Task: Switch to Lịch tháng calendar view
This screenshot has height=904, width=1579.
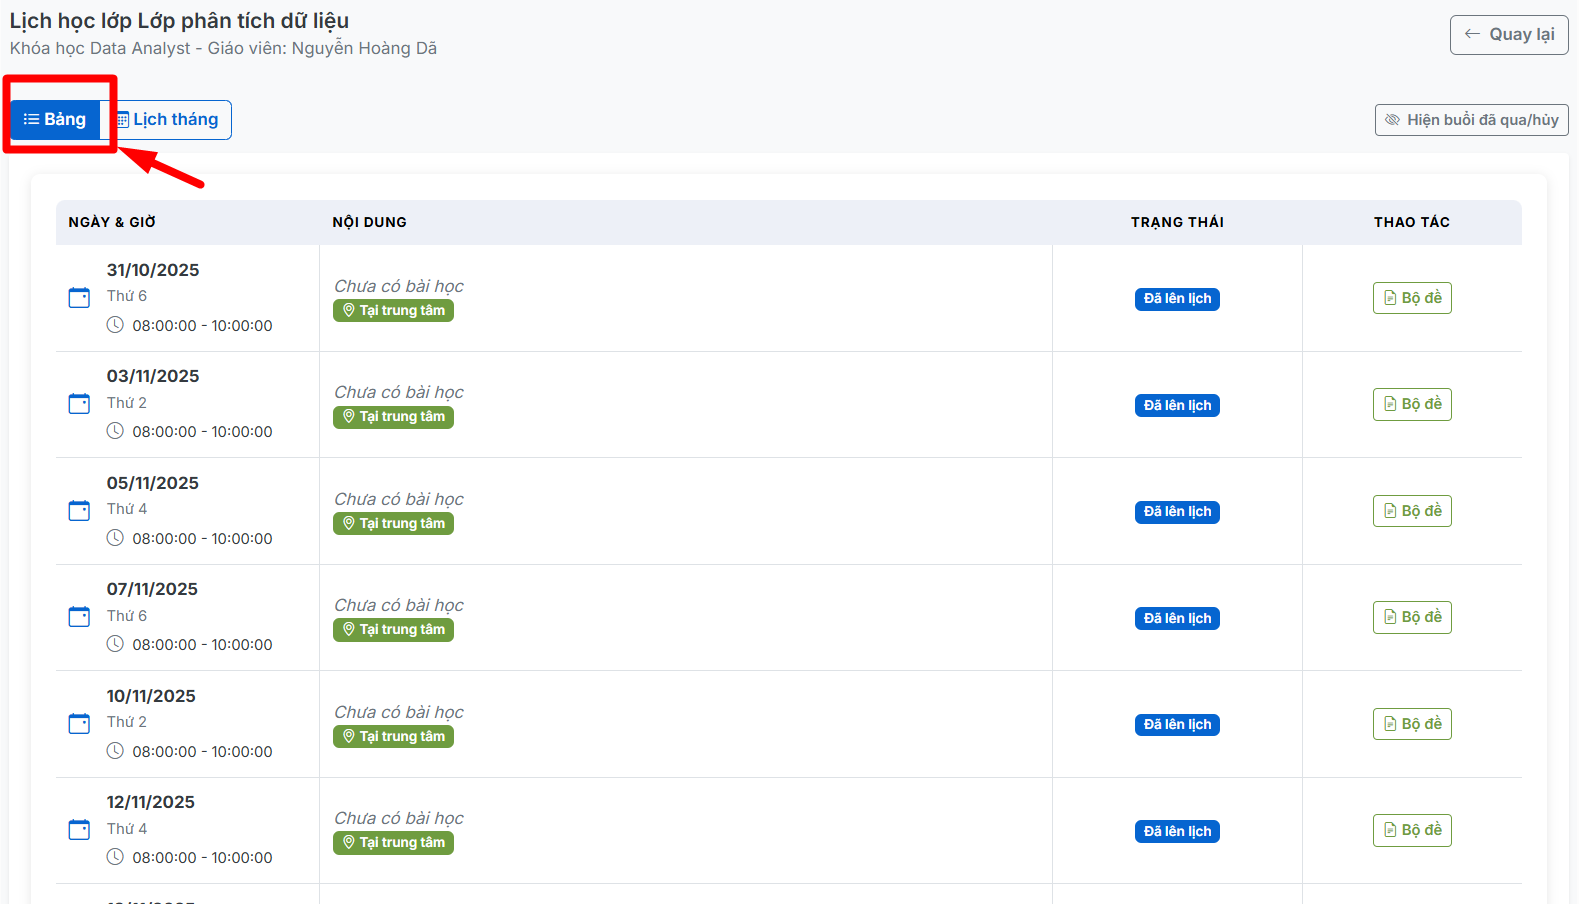Action: [167, 120]
